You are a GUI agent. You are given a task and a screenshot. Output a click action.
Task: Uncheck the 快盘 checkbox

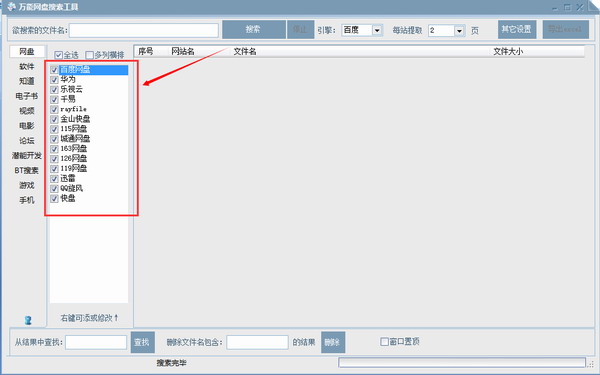tap(54, 199)
